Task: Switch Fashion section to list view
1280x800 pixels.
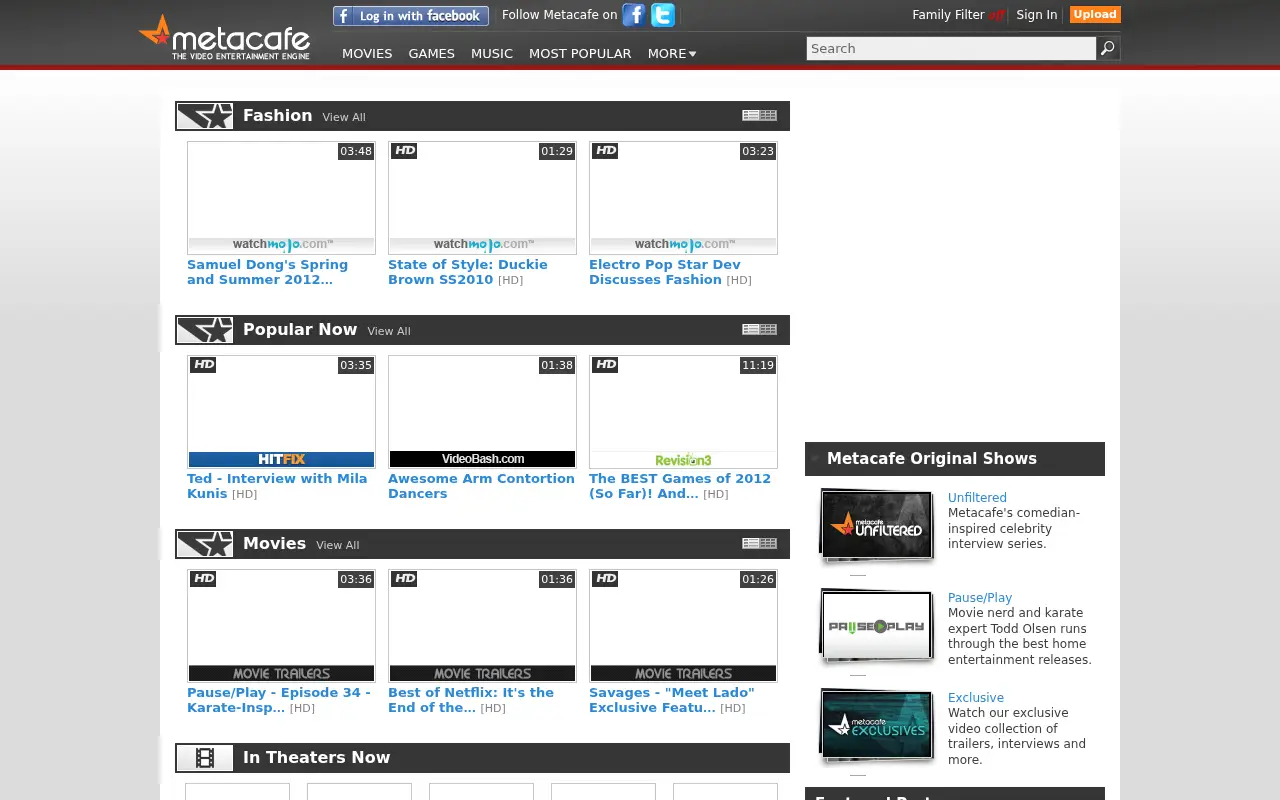Action: [x=750, y=115]
